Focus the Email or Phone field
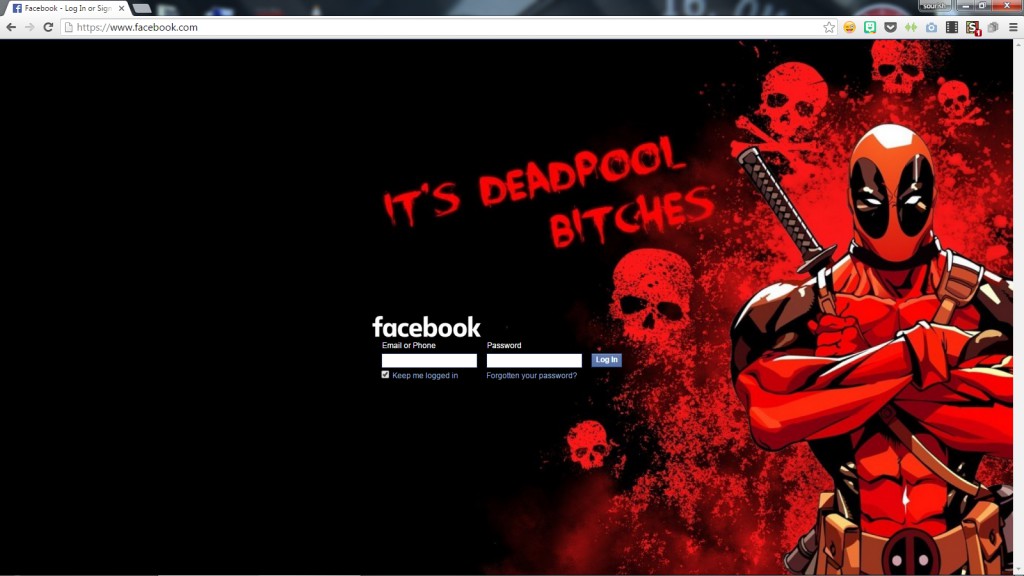Image resolution: width=1024 pixels, height=576 pixels. (x=429, y=360)
